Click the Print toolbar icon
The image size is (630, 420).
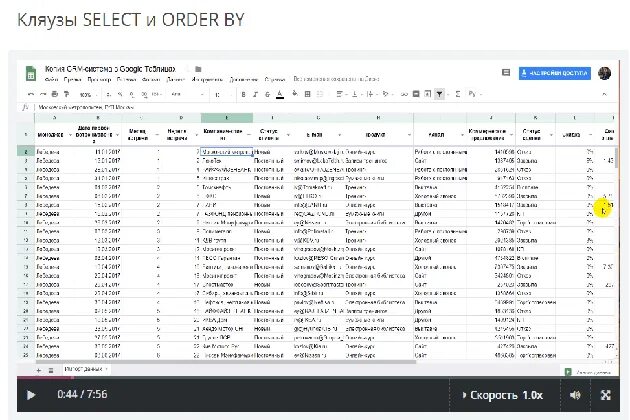coord(55,94)
